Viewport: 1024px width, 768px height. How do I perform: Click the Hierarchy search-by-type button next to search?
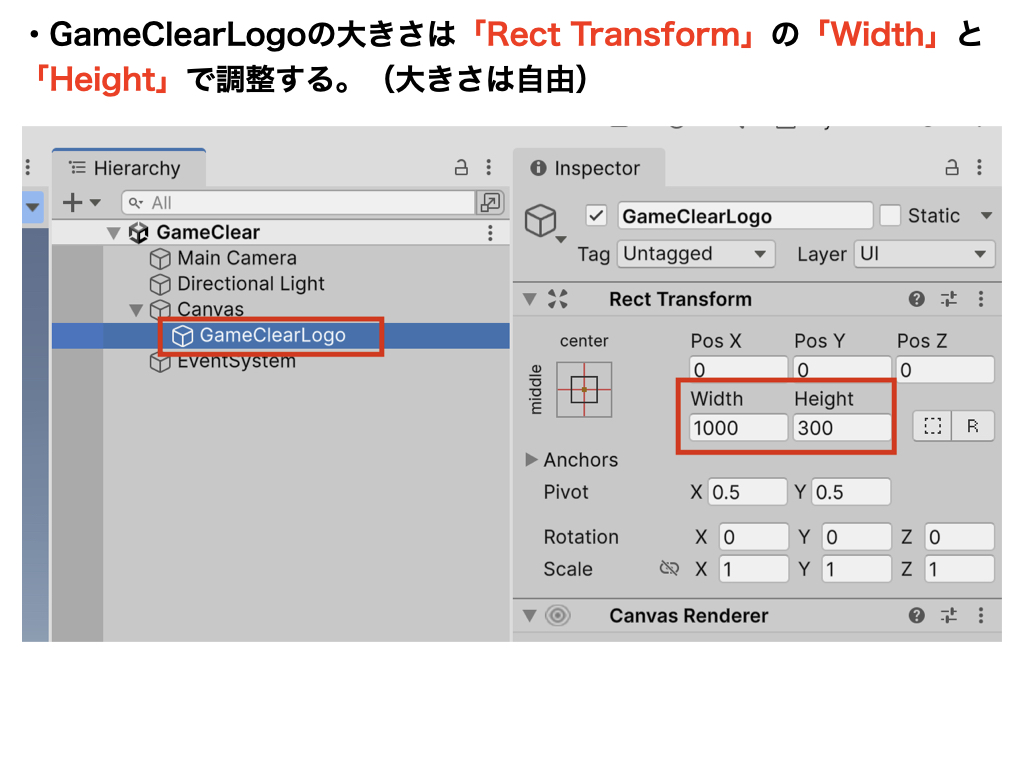pyautogui.click(x=491, y=203)
